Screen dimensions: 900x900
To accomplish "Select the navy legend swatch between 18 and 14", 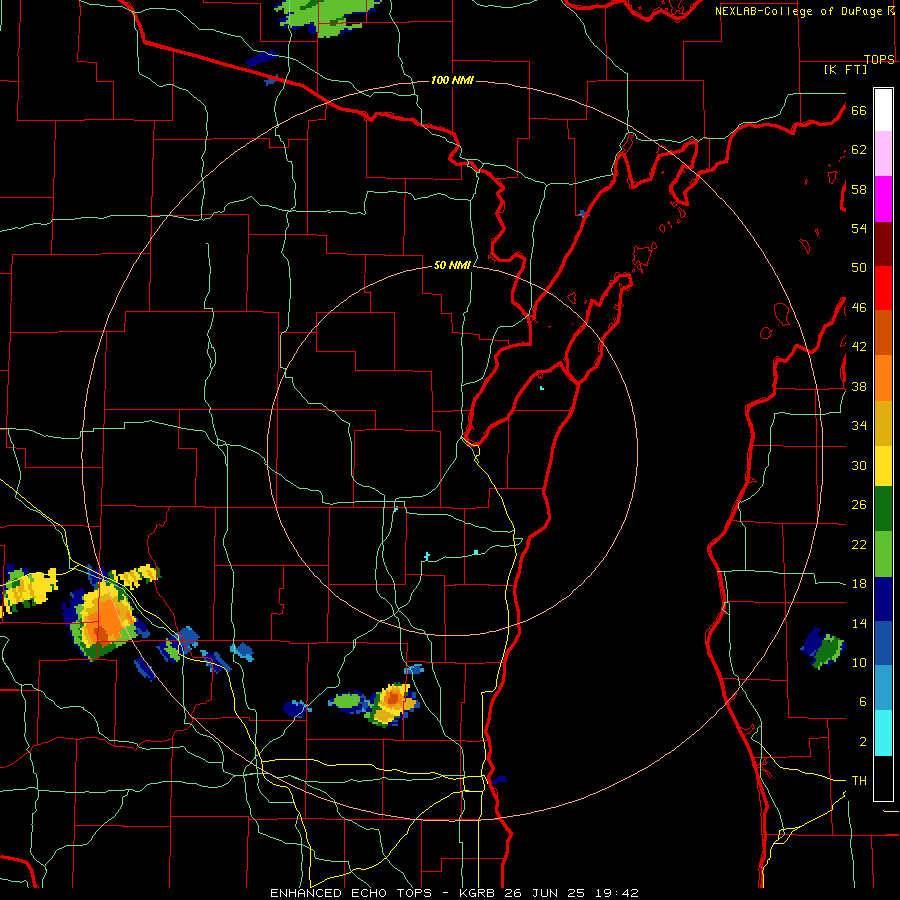I will (883, 599).
